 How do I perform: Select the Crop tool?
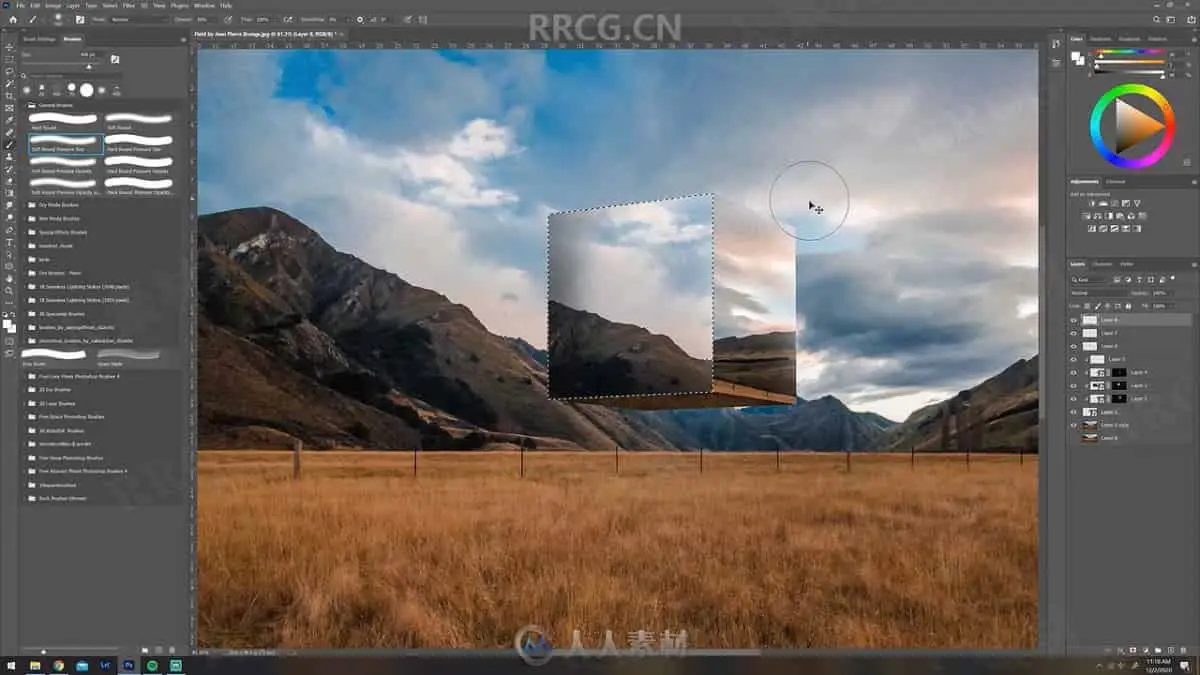click(9, 96)
